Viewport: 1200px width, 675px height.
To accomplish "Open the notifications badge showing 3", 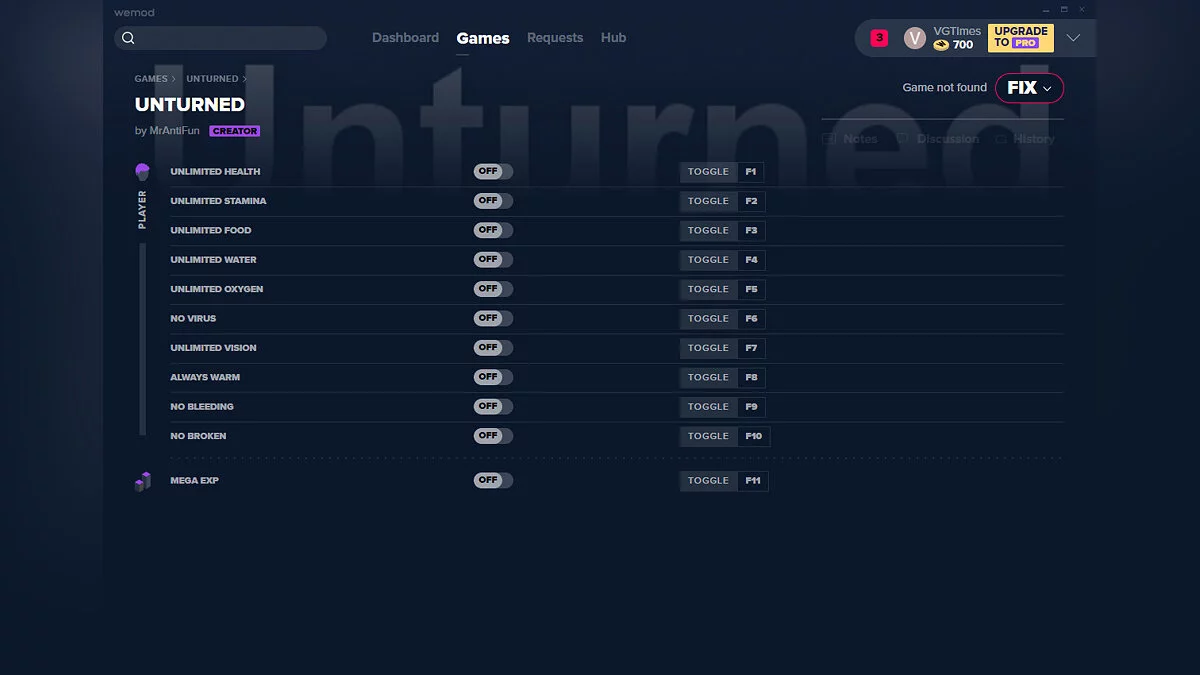I will pyautogui.click(x=879, y=38).
